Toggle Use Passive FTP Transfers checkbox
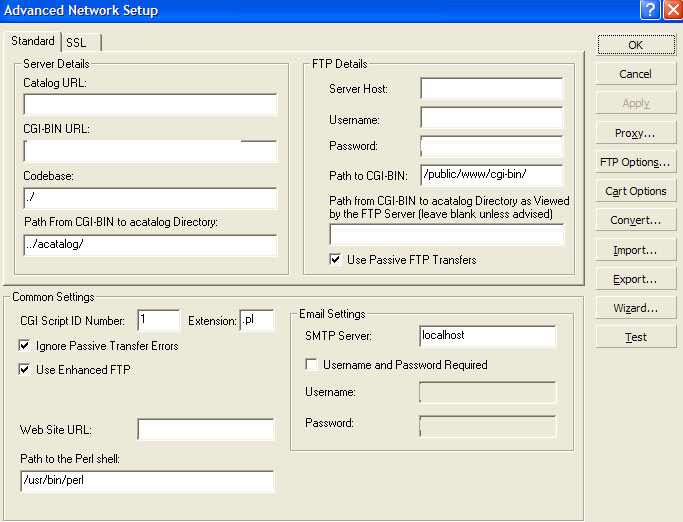 point(337,260)
